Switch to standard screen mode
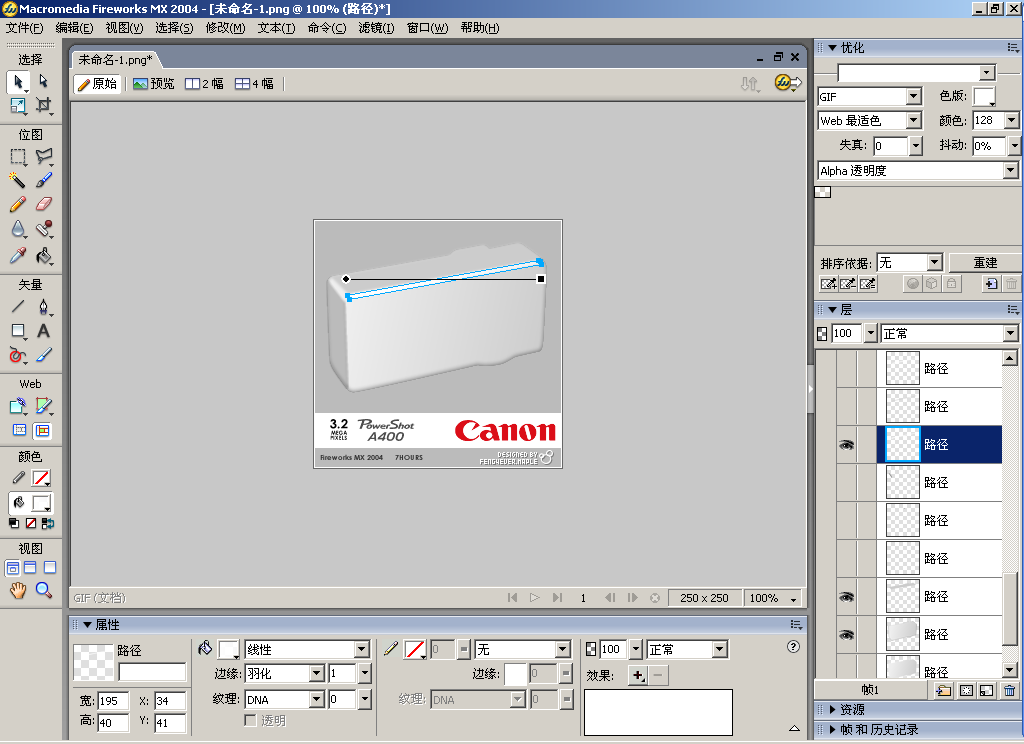 12,568
